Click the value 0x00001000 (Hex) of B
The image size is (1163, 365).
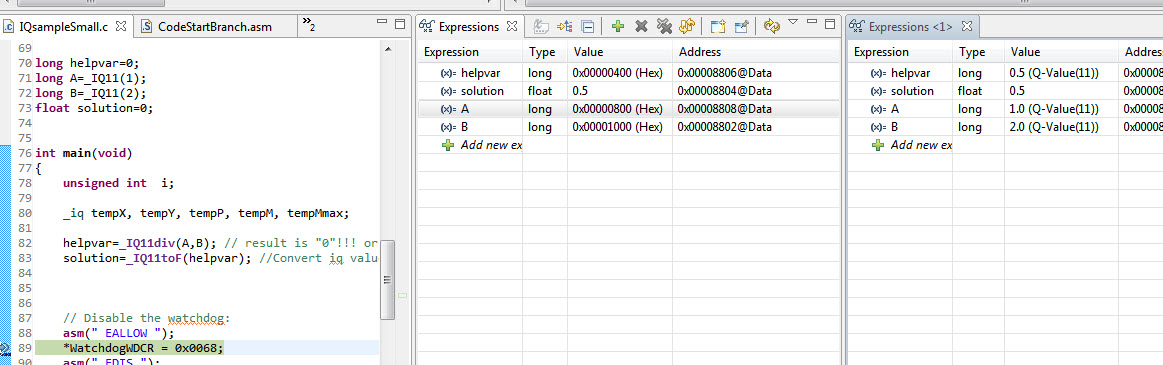point(617,127)
